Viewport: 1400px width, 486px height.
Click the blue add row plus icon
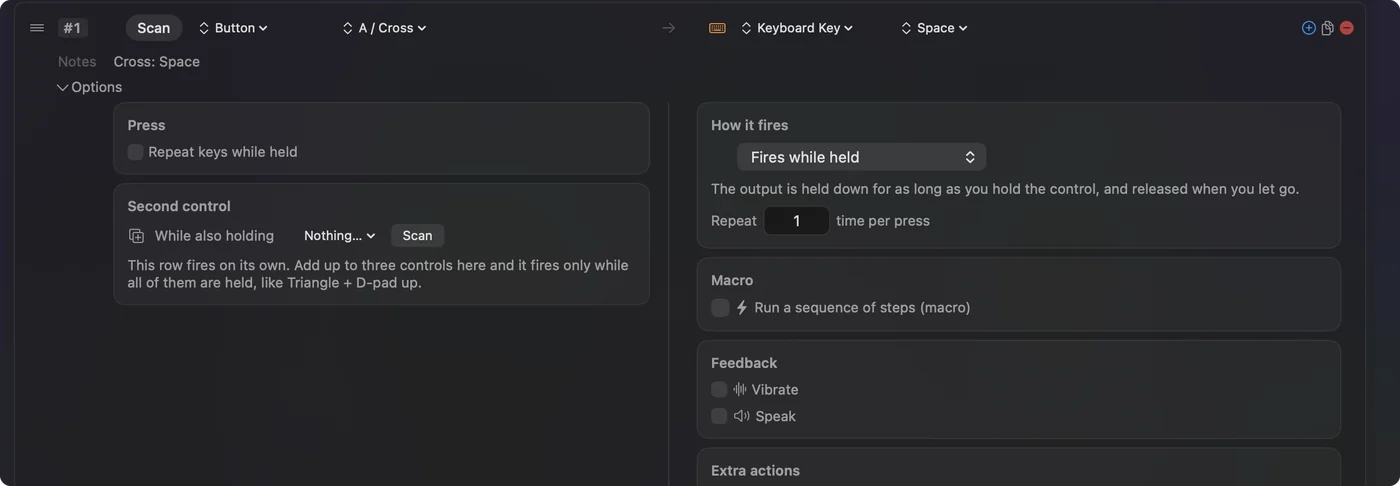pyautogui.click(x=1308, y=28)
